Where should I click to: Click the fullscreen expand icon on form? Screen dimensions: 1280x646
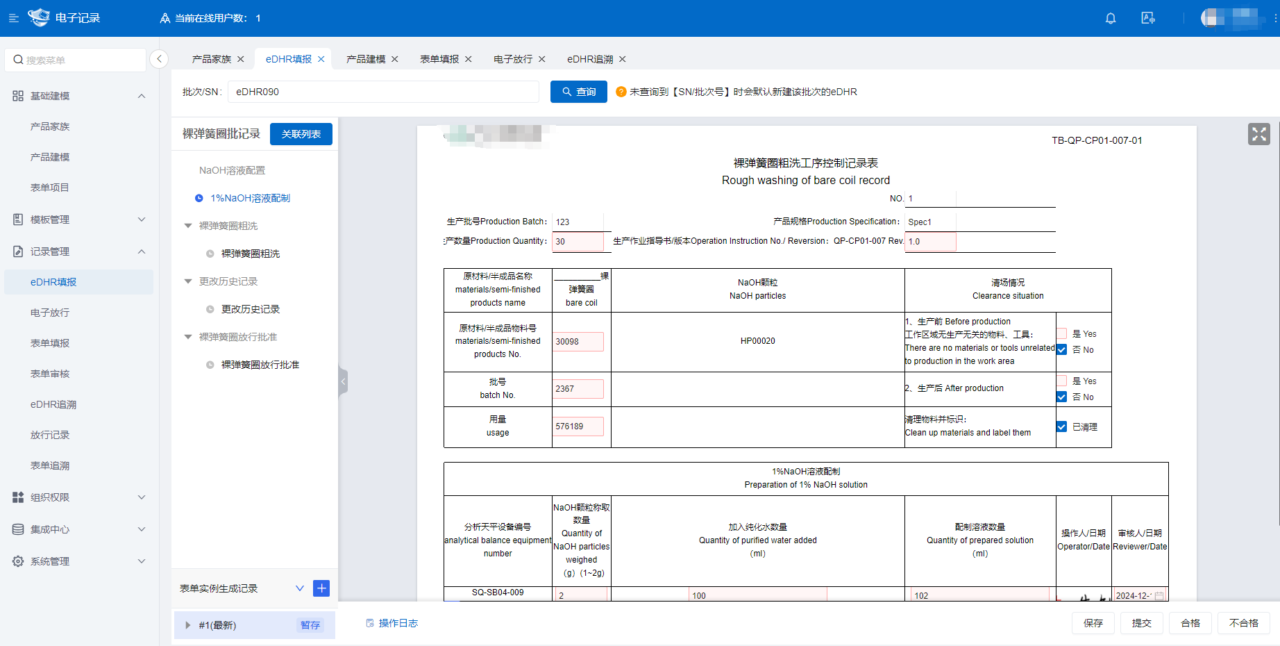point(1259,134)
